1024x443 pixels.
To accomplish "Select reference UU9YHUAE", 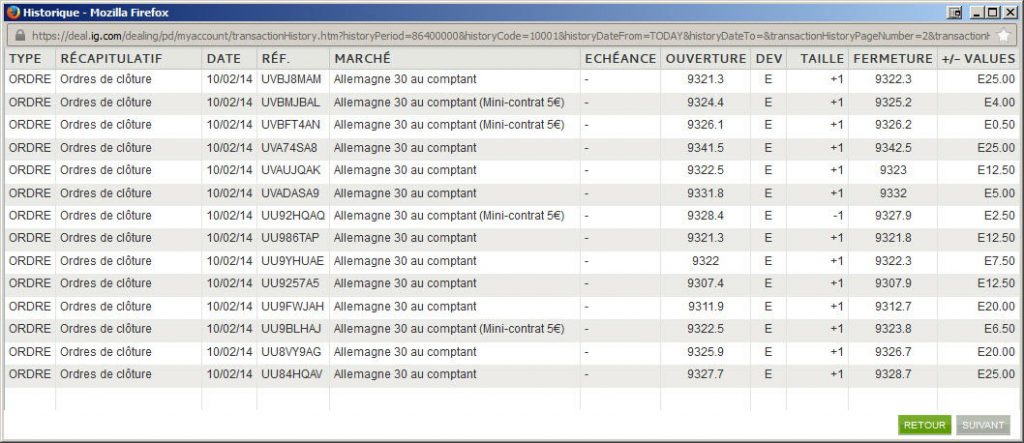I will tap(293, 261).
